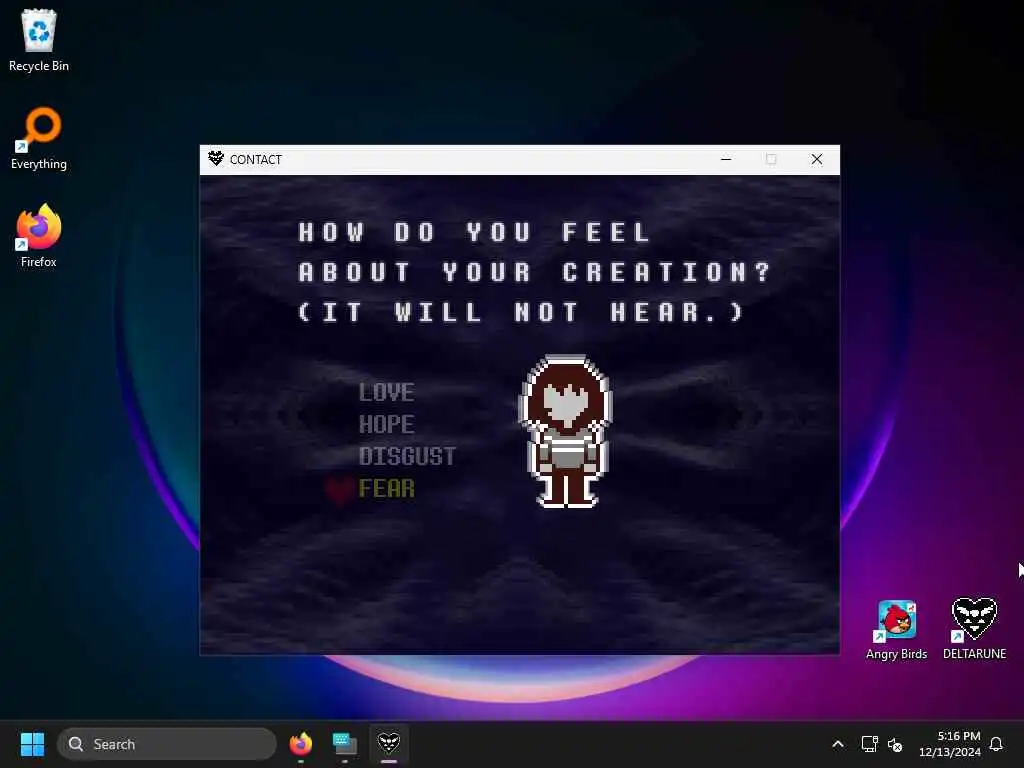
Task: Click the disabled maximize button of CONTACT
Action: [x=771, y=159]
